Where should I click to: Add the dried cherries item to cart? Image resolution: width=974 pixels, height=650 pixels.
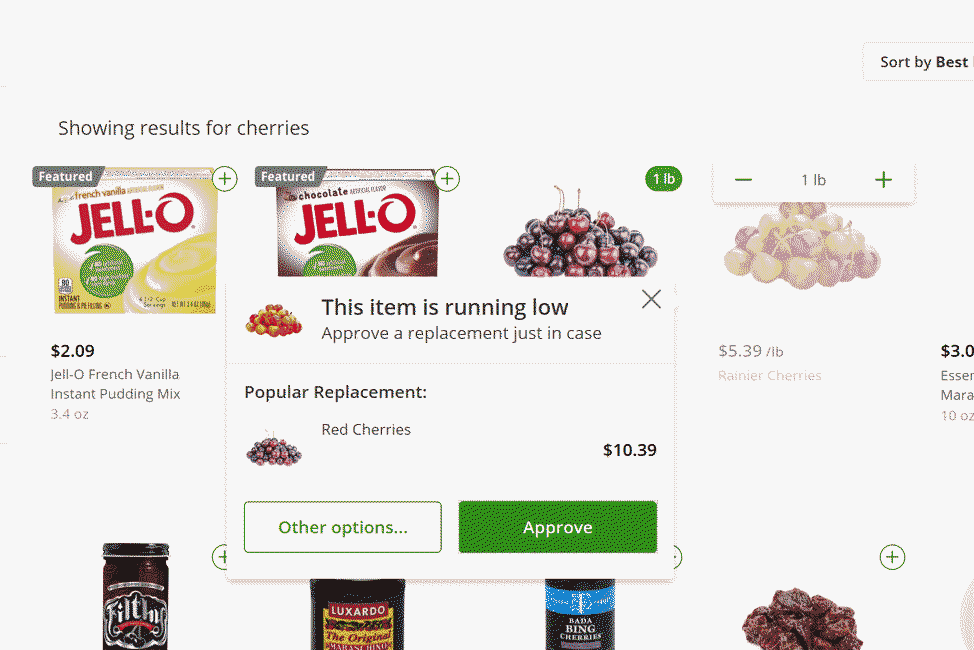click(892, 557)
